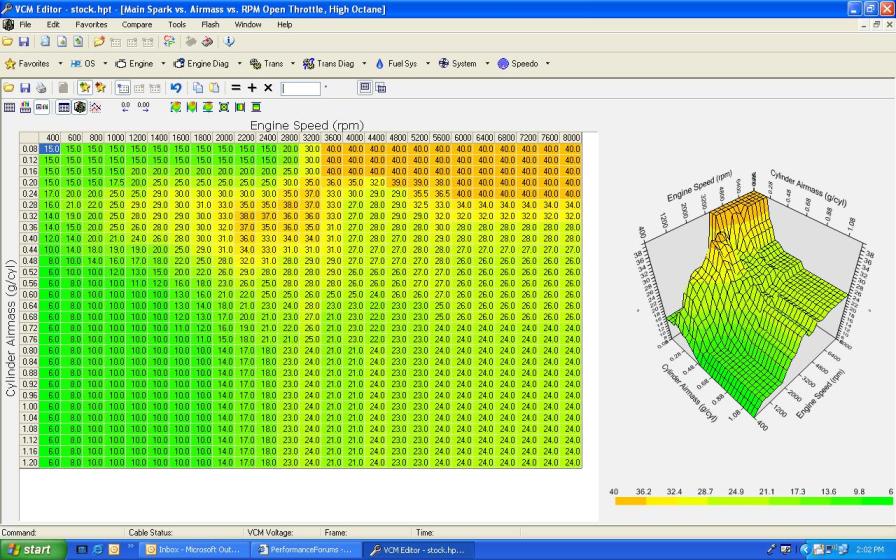Expand the Engine dropdown arrow
896x560 pixels.
[163, 63]
